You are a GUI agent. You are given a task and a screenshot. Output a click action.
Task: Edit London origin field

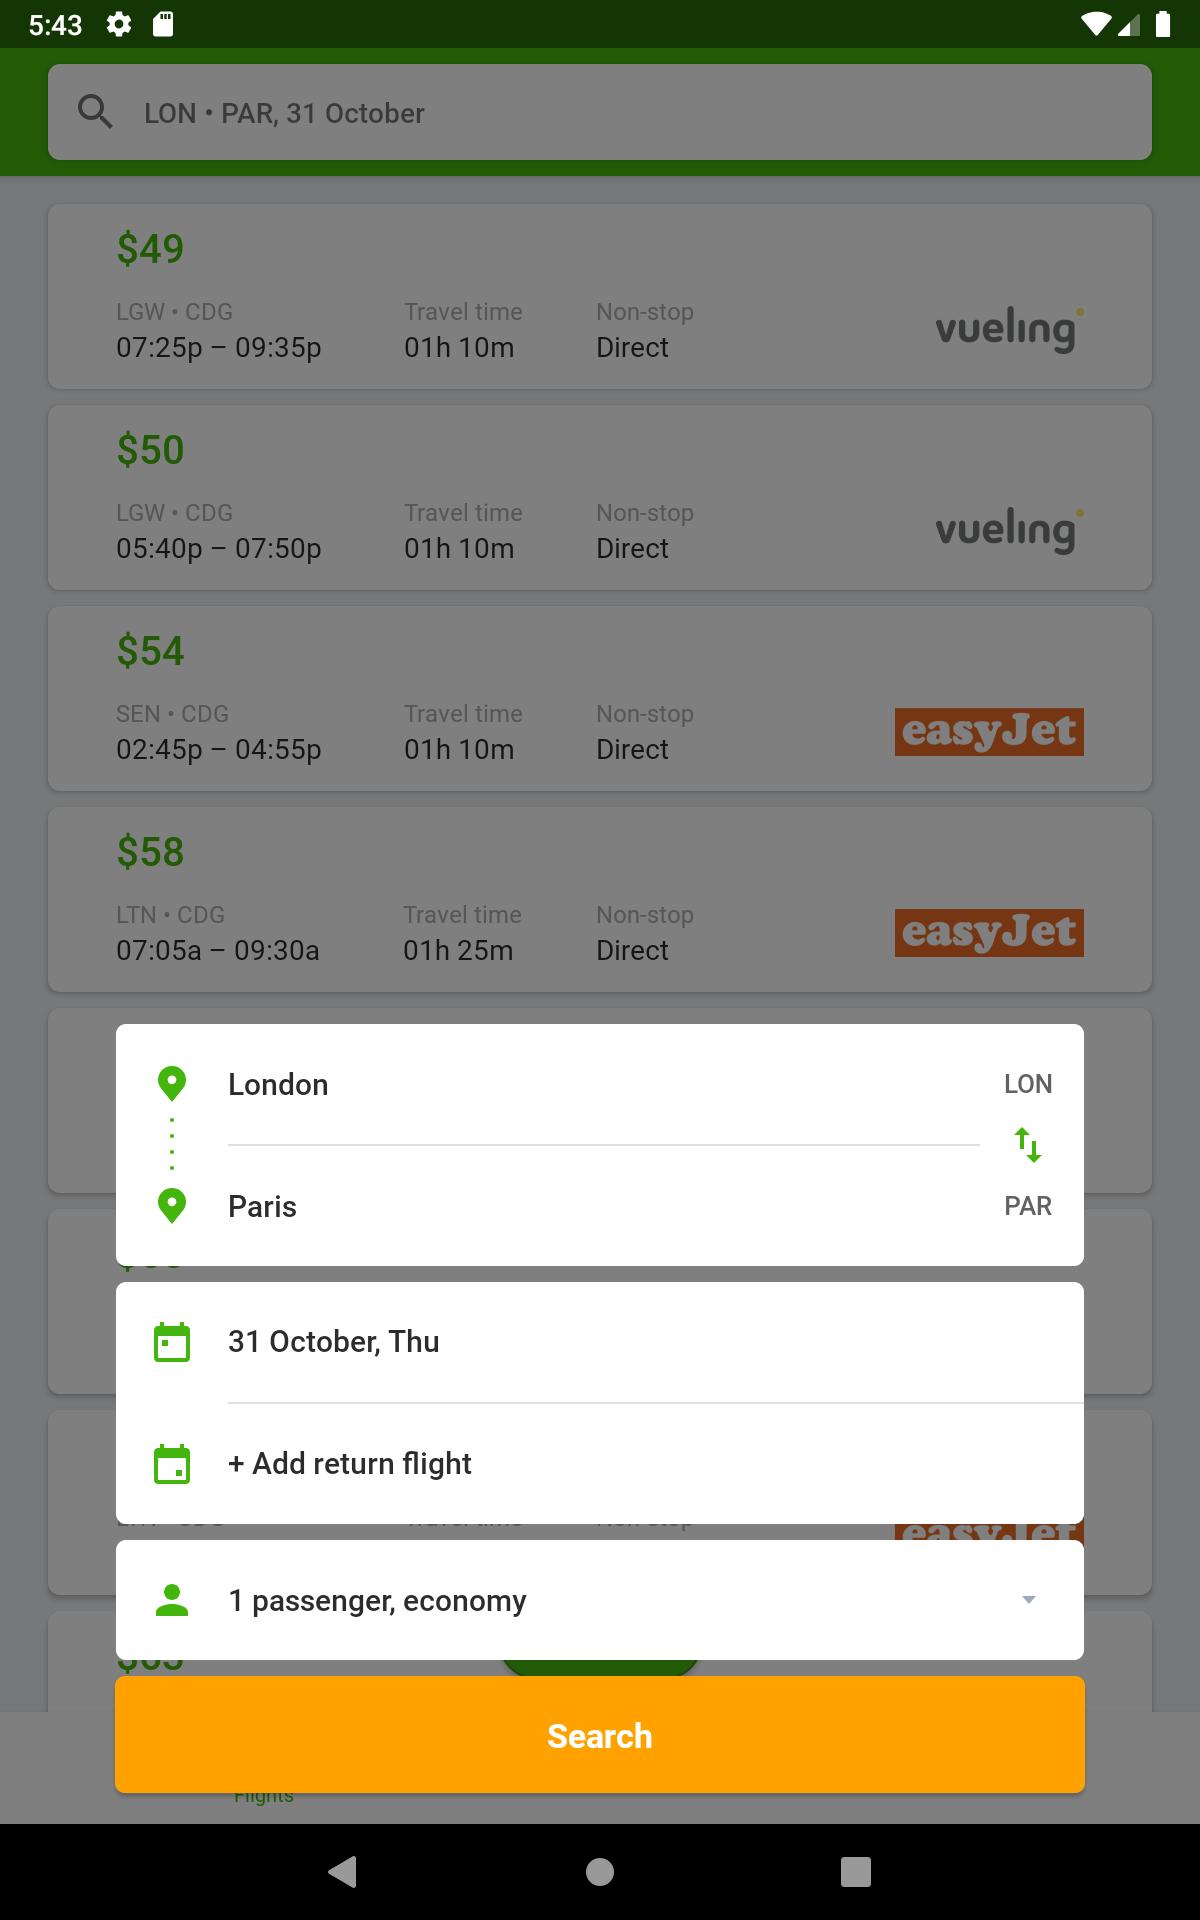(600, 1084)
